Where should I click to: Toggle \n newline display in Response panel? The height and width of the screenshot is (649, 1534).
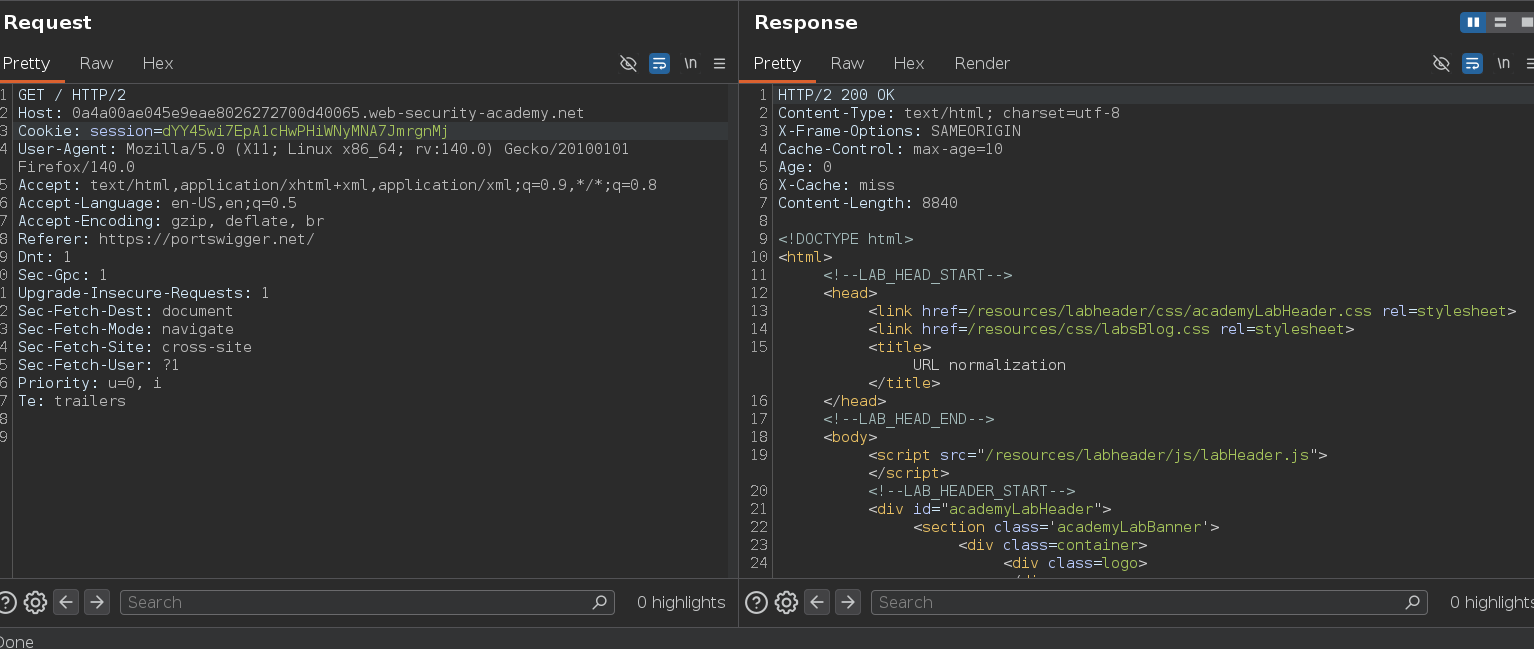(x=1503, y=63)
